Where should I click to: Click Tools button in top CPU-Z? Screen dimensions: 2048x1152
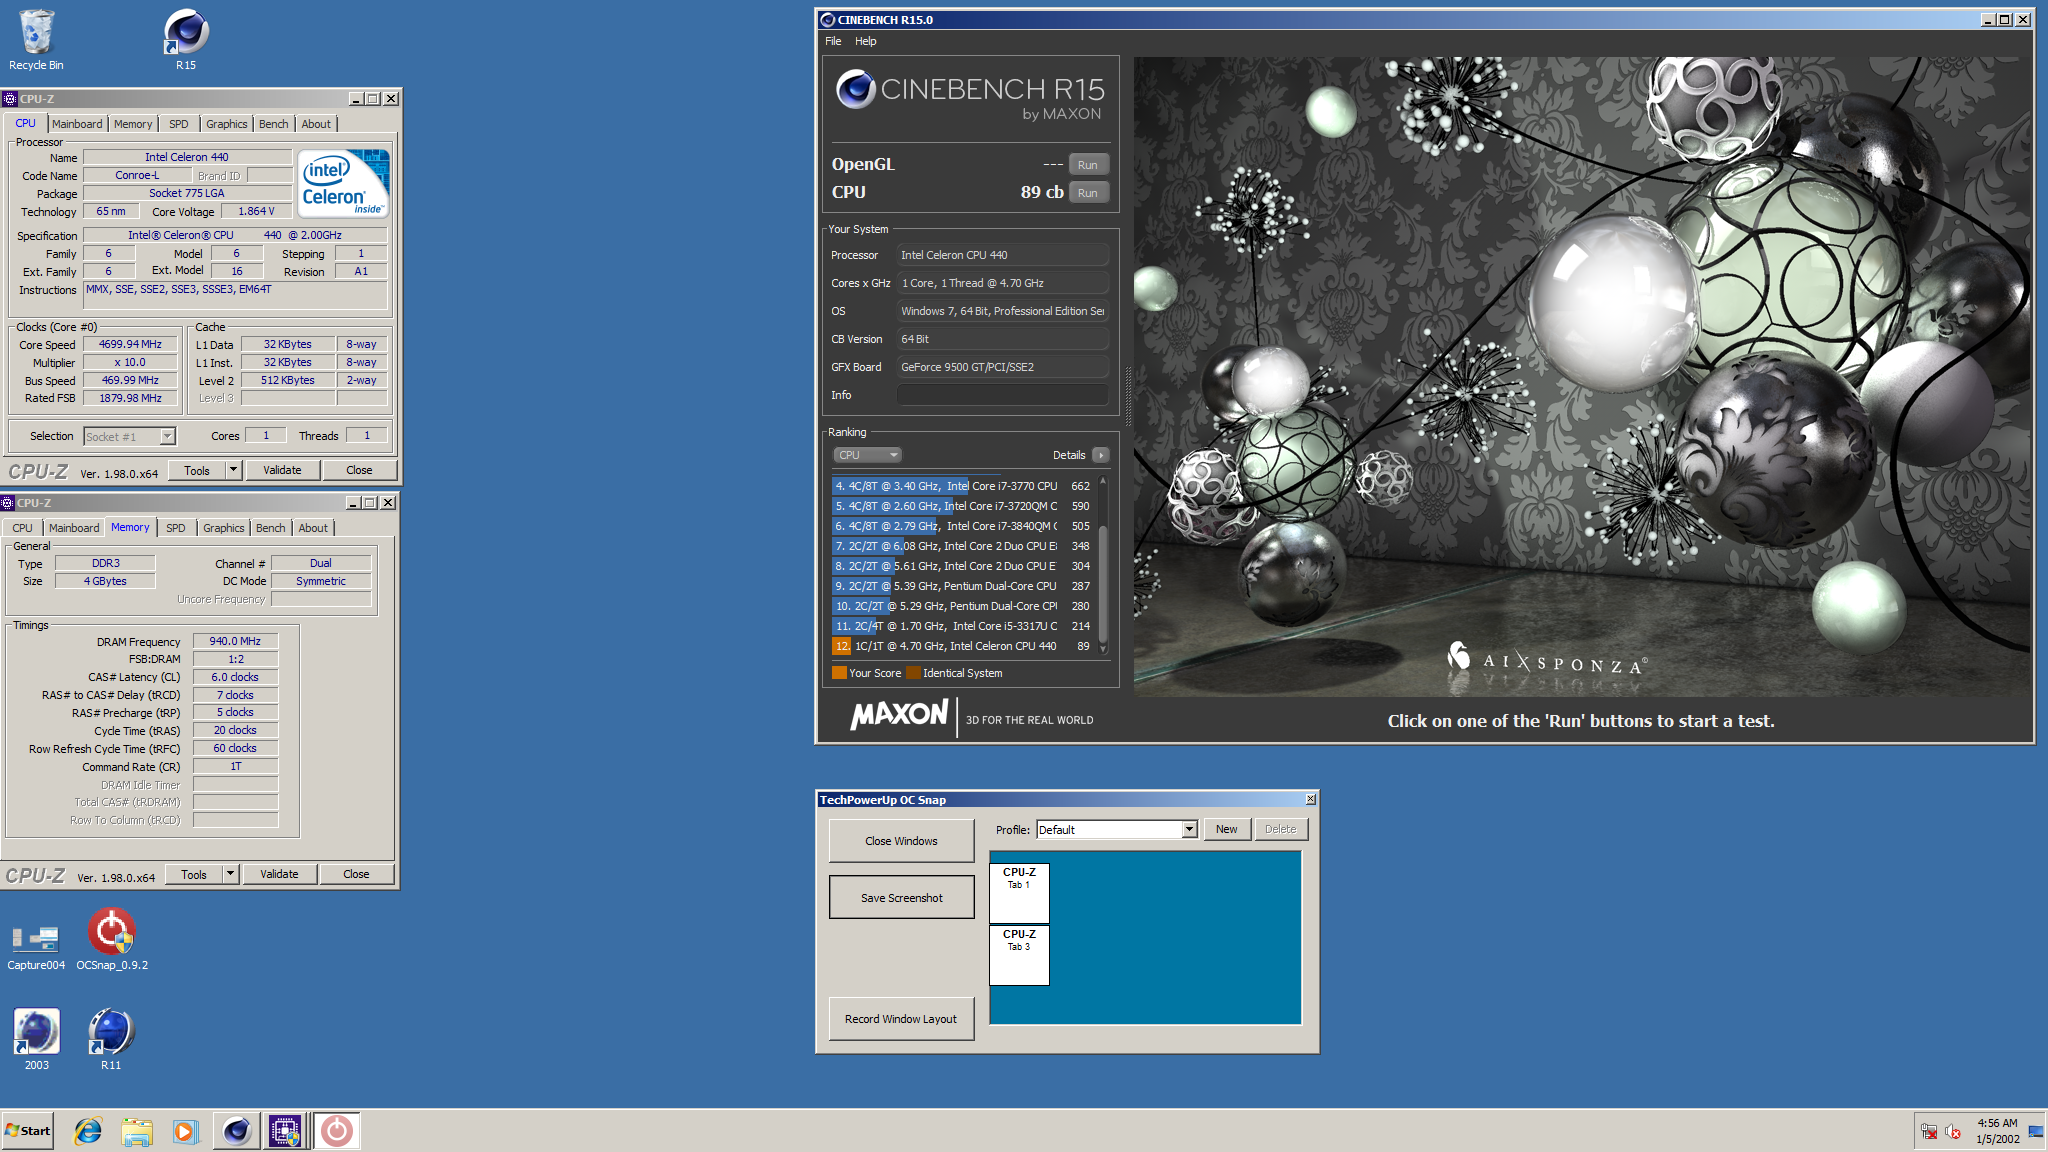tap(197, 470)
